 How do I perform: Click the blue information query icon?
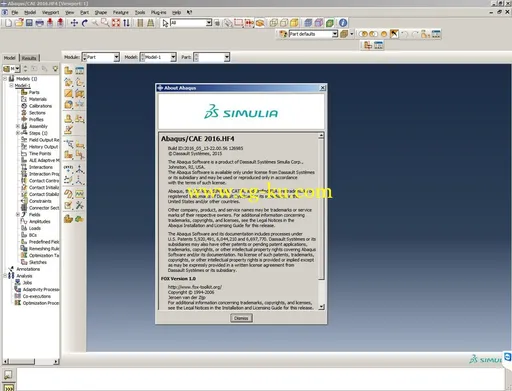[343, 23]
